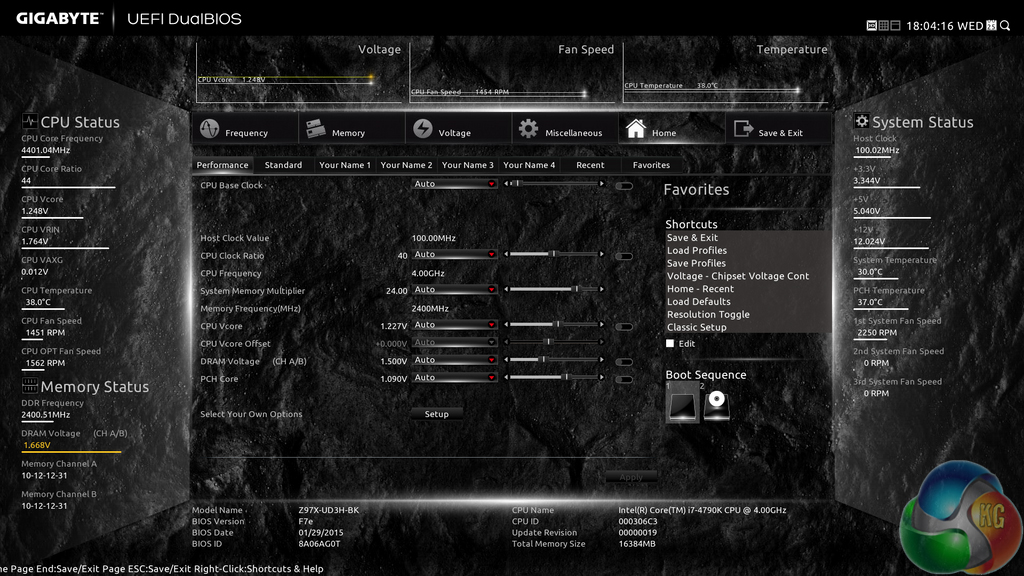The width and height of the screenshot is (1024, 576).
Task: Click left arrow of DRAM Voltage slider
Action: pos(506,360)
